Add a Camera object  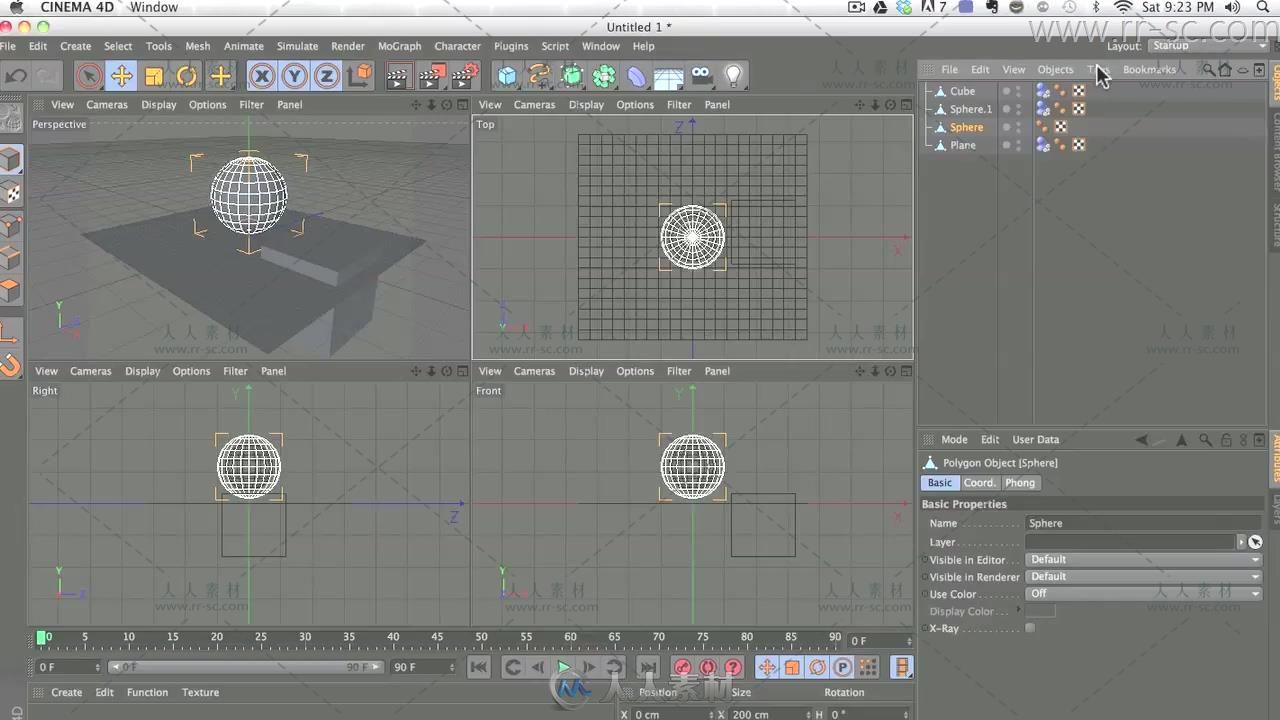[x=701, y=76]
